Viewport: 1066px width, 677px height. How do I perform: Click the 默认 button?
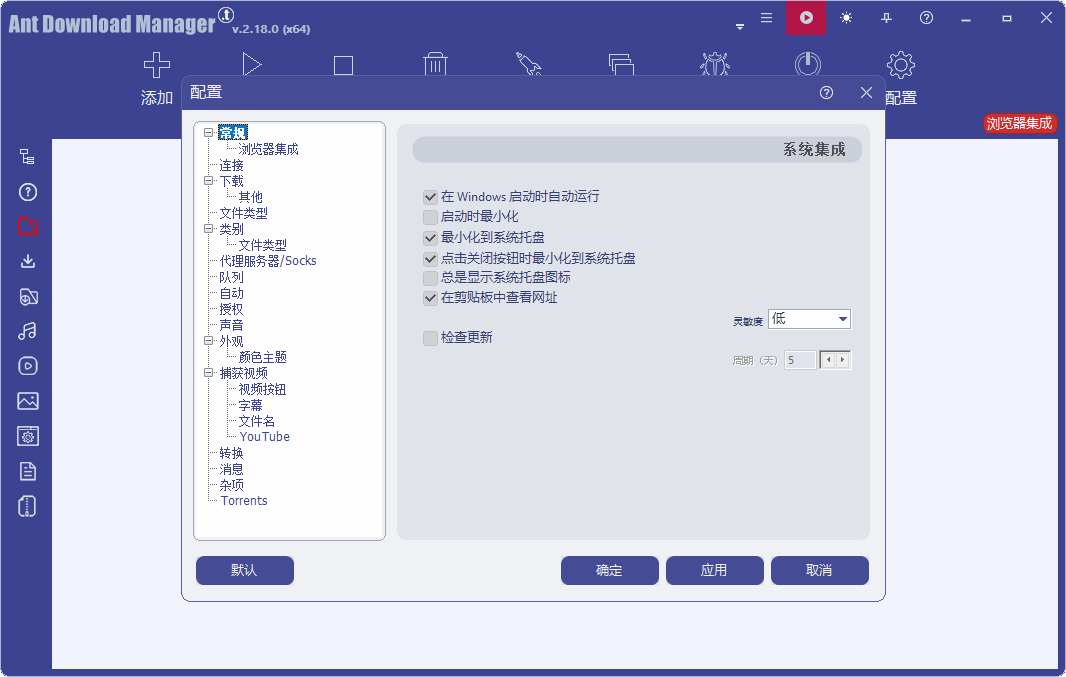[x=245, y=570]
